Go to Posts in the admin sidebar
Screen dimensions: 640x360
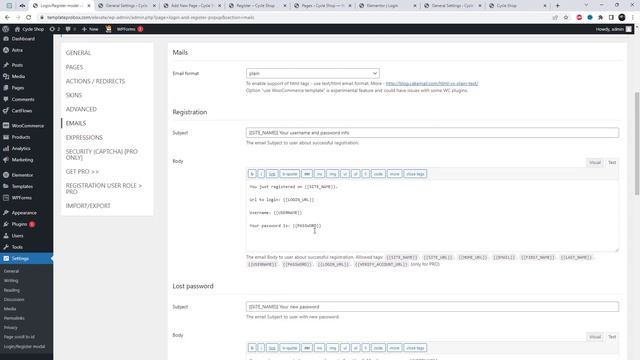pos(17,65)
